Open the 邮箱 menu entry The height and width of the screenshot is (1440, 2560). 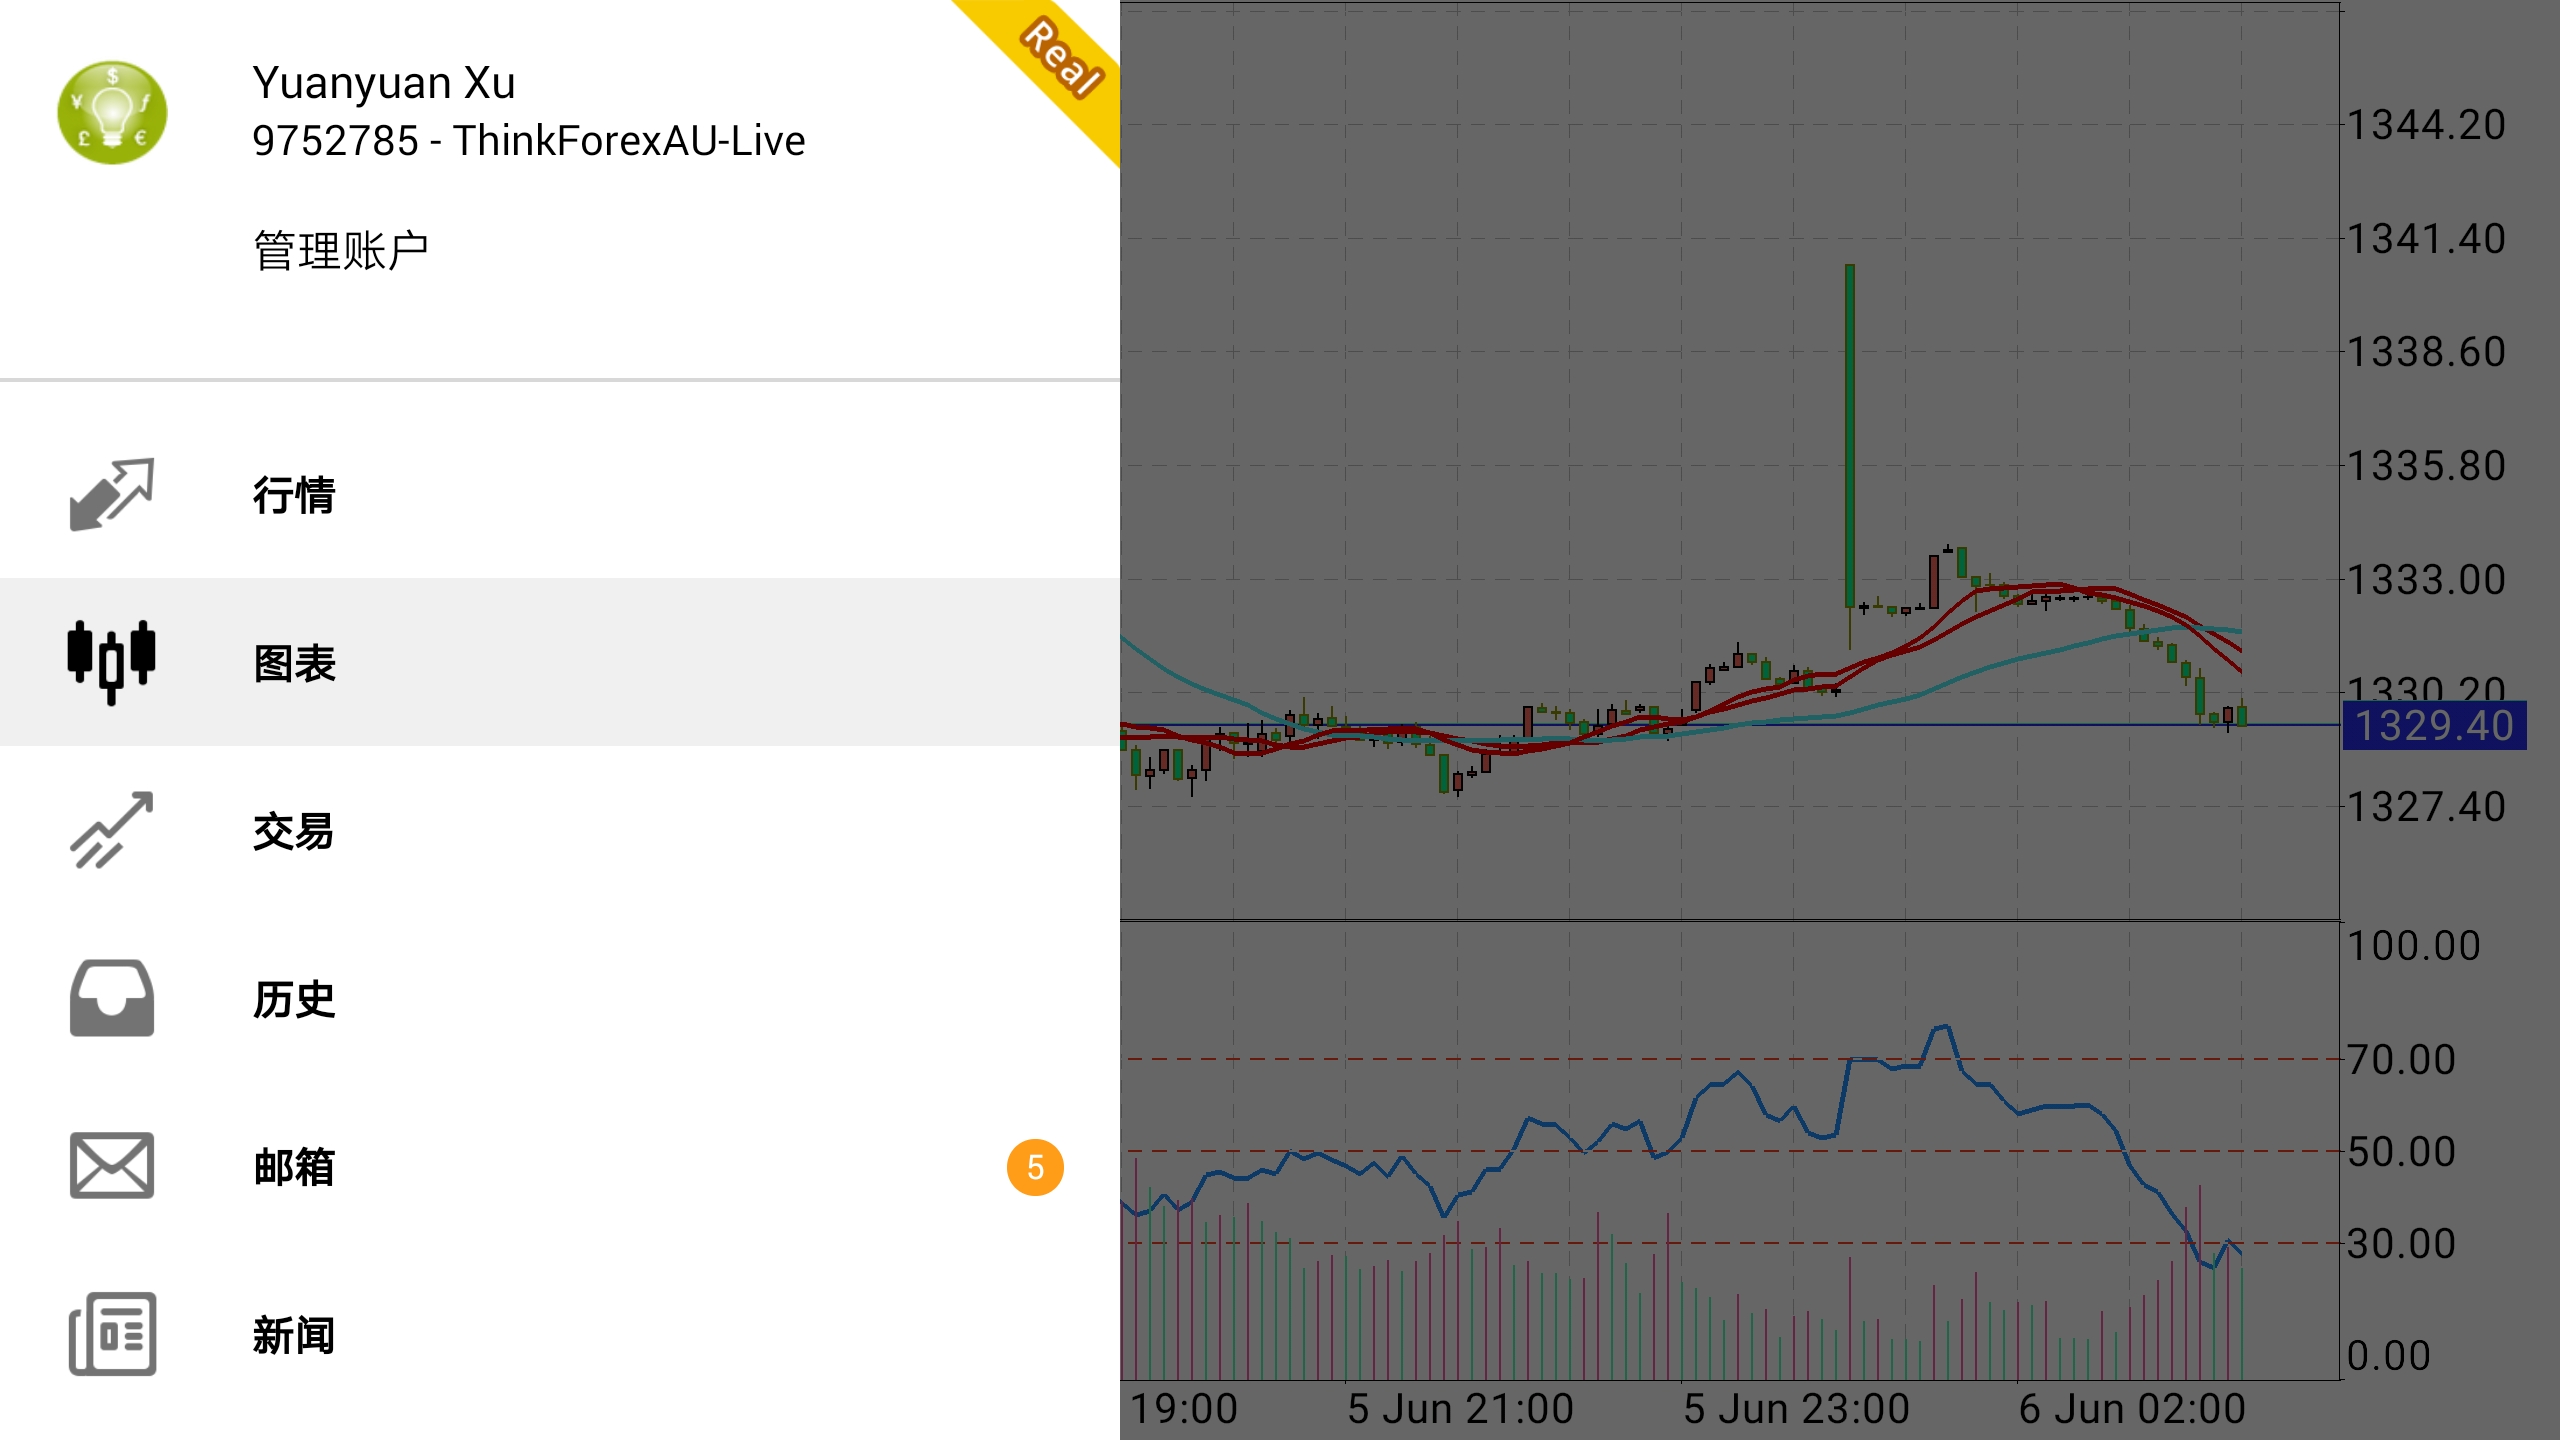click(x=294, y=1167)
